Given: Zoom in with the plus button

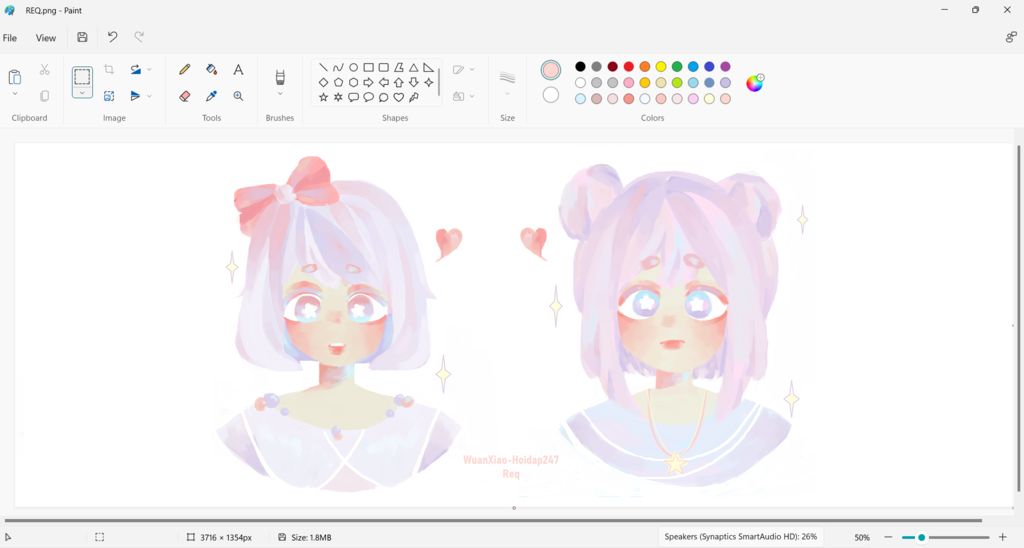Looking at the screenshot, I should 1002,537.
